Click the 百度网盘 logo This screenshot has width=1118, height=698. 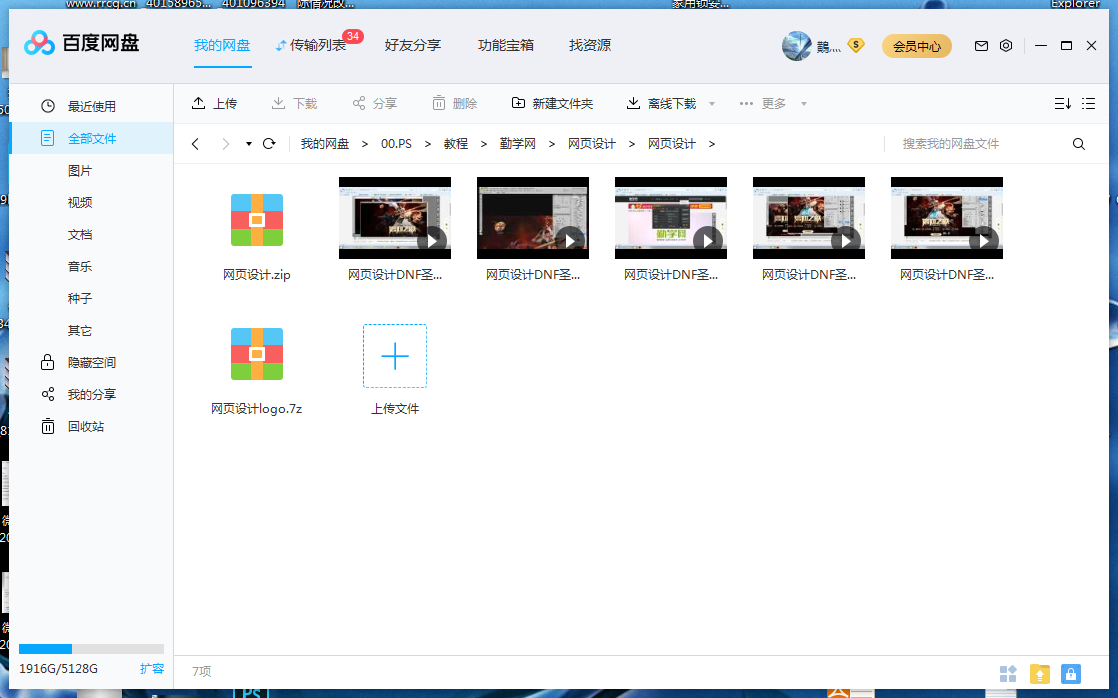coord(81,43)
